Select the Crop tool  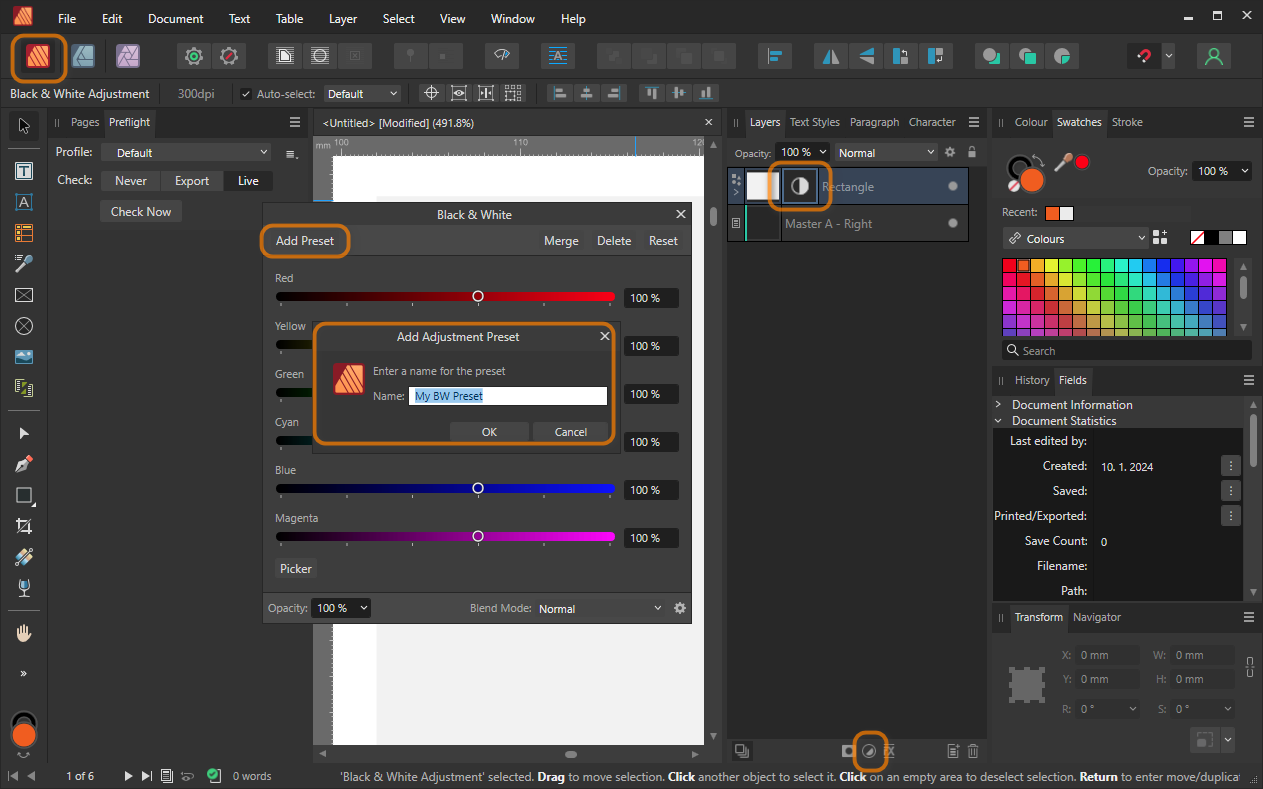[24, 526]
